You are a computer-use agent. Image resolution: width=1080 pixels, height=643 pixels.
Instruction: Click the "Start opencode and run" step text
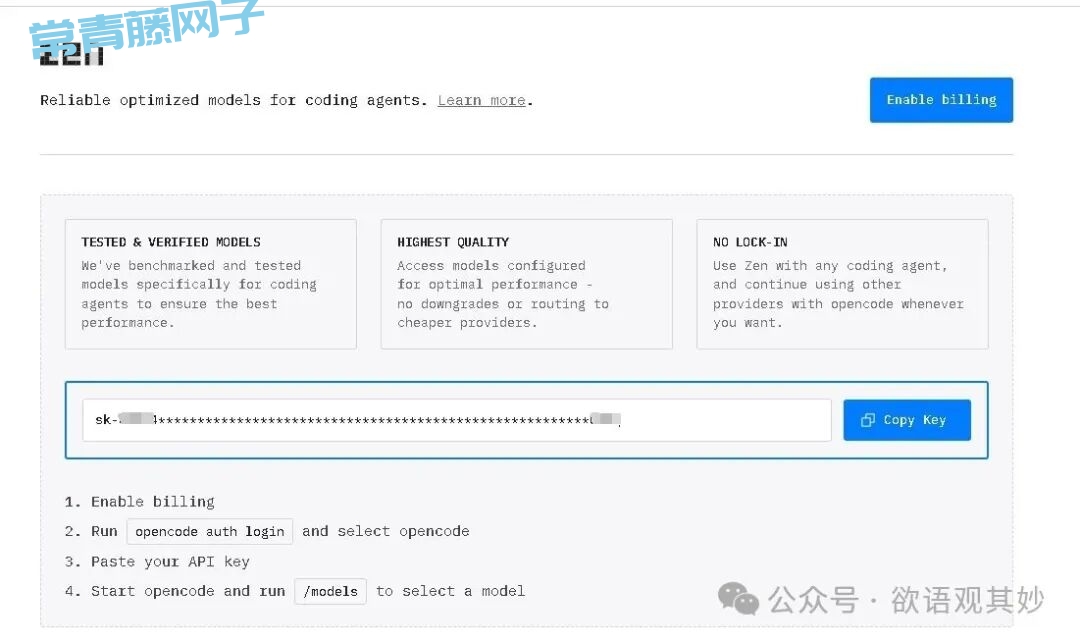[188, 591]
